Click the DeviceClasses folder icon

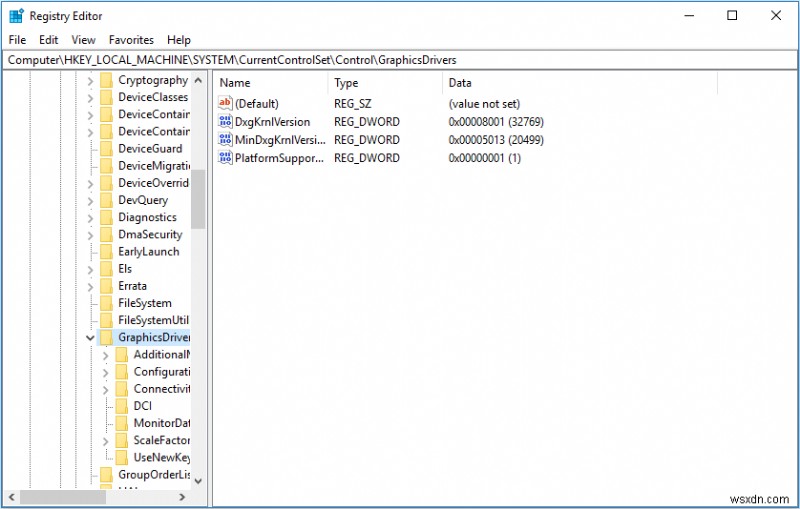tap(106, 97)
